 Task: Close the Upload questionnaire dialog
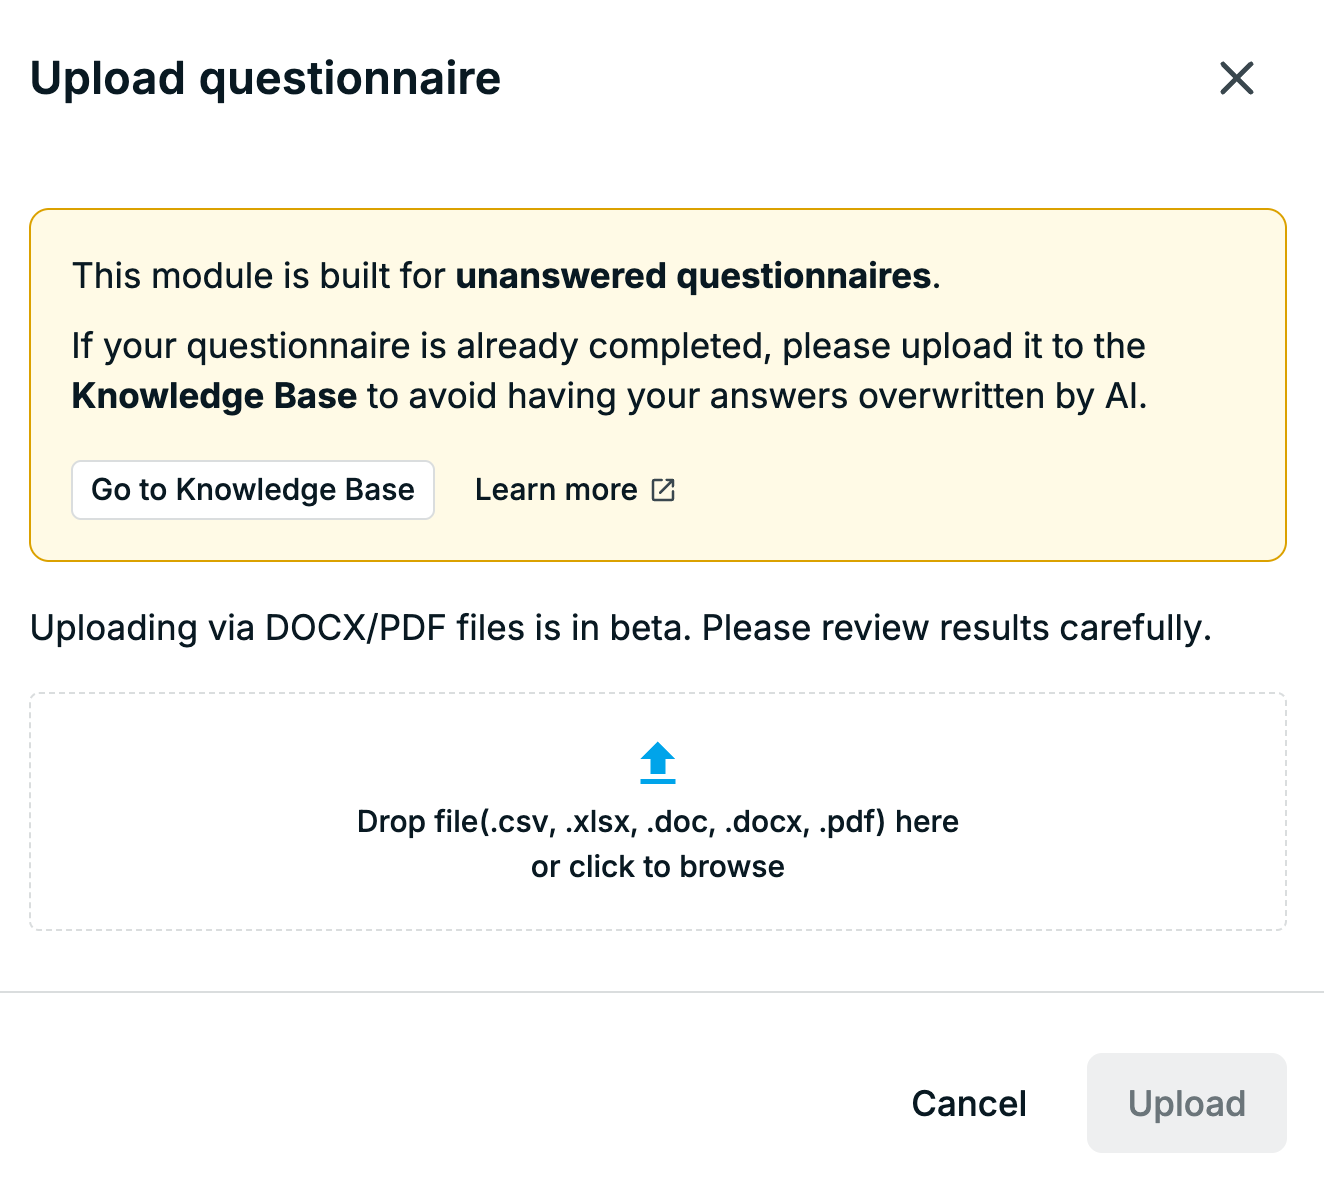[1237, 78]
